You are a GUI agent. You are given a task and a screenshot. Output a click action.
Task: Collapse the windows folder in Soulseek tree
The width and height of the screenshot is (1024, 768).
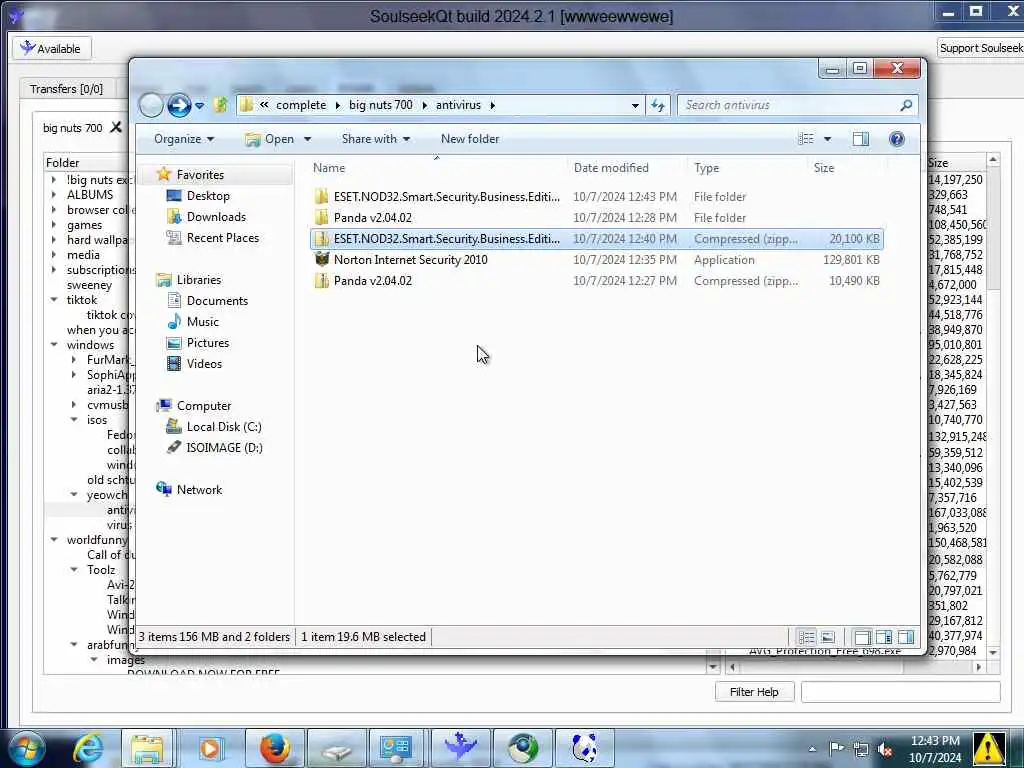click(x=54, y=345)
